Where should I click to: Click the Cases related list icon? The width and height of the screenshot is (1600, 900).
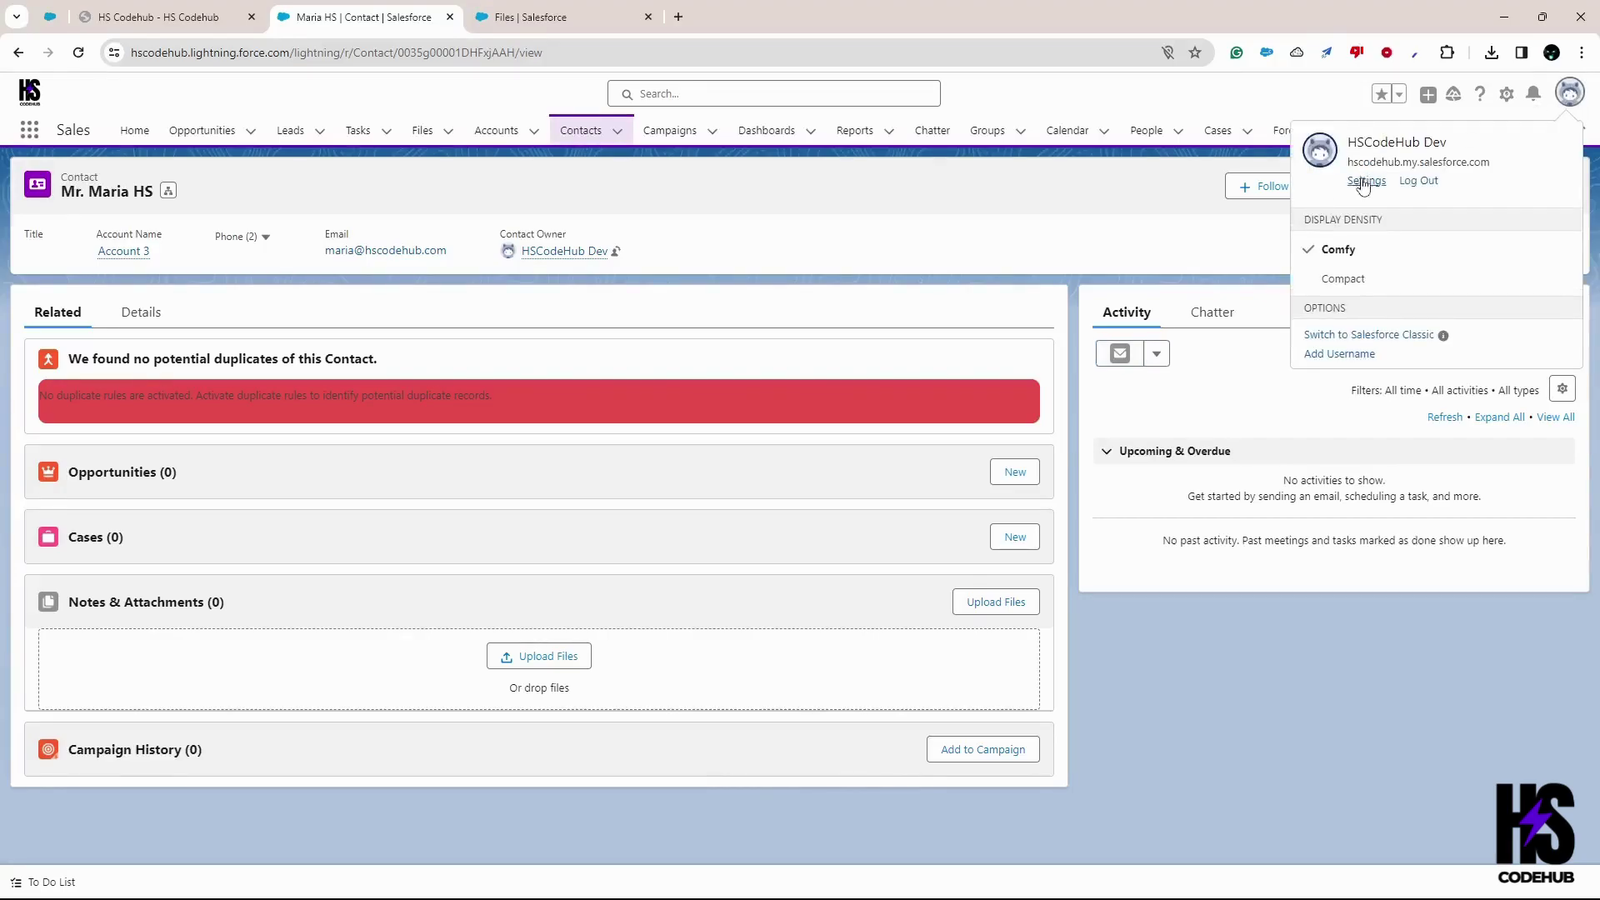[48, 537]
